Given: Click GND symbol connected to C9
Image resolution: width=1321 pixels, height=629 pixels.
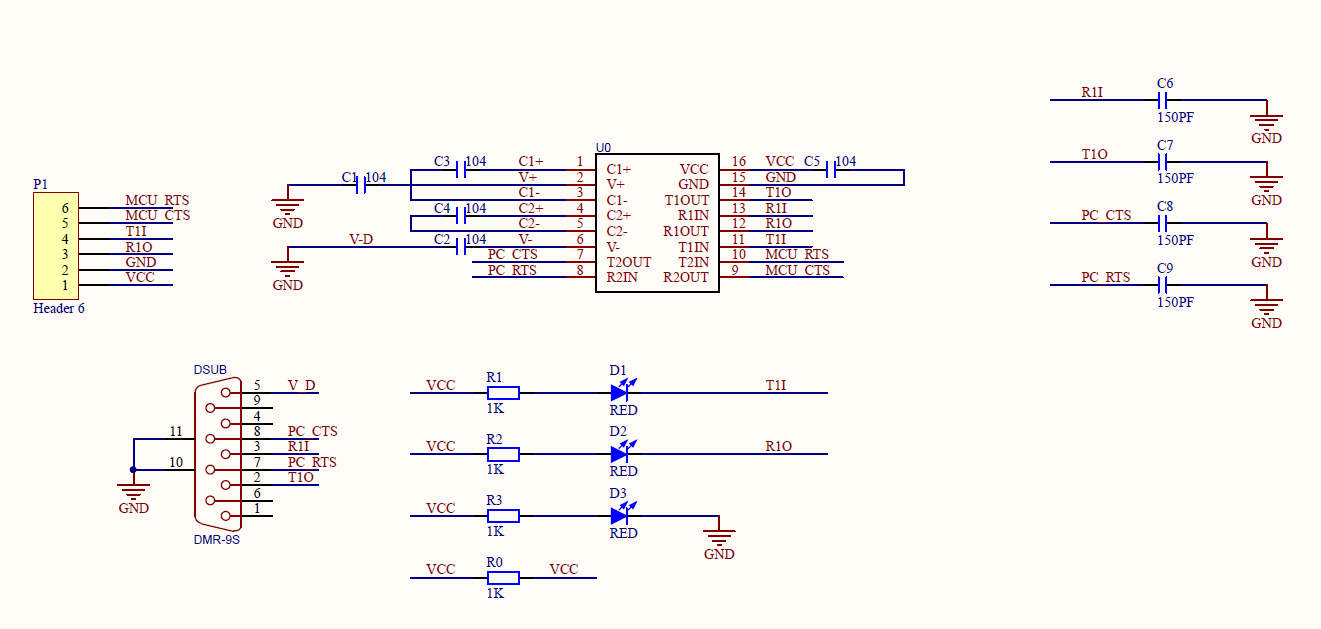Looking at the screenshot, I should tap(1266, 308).
